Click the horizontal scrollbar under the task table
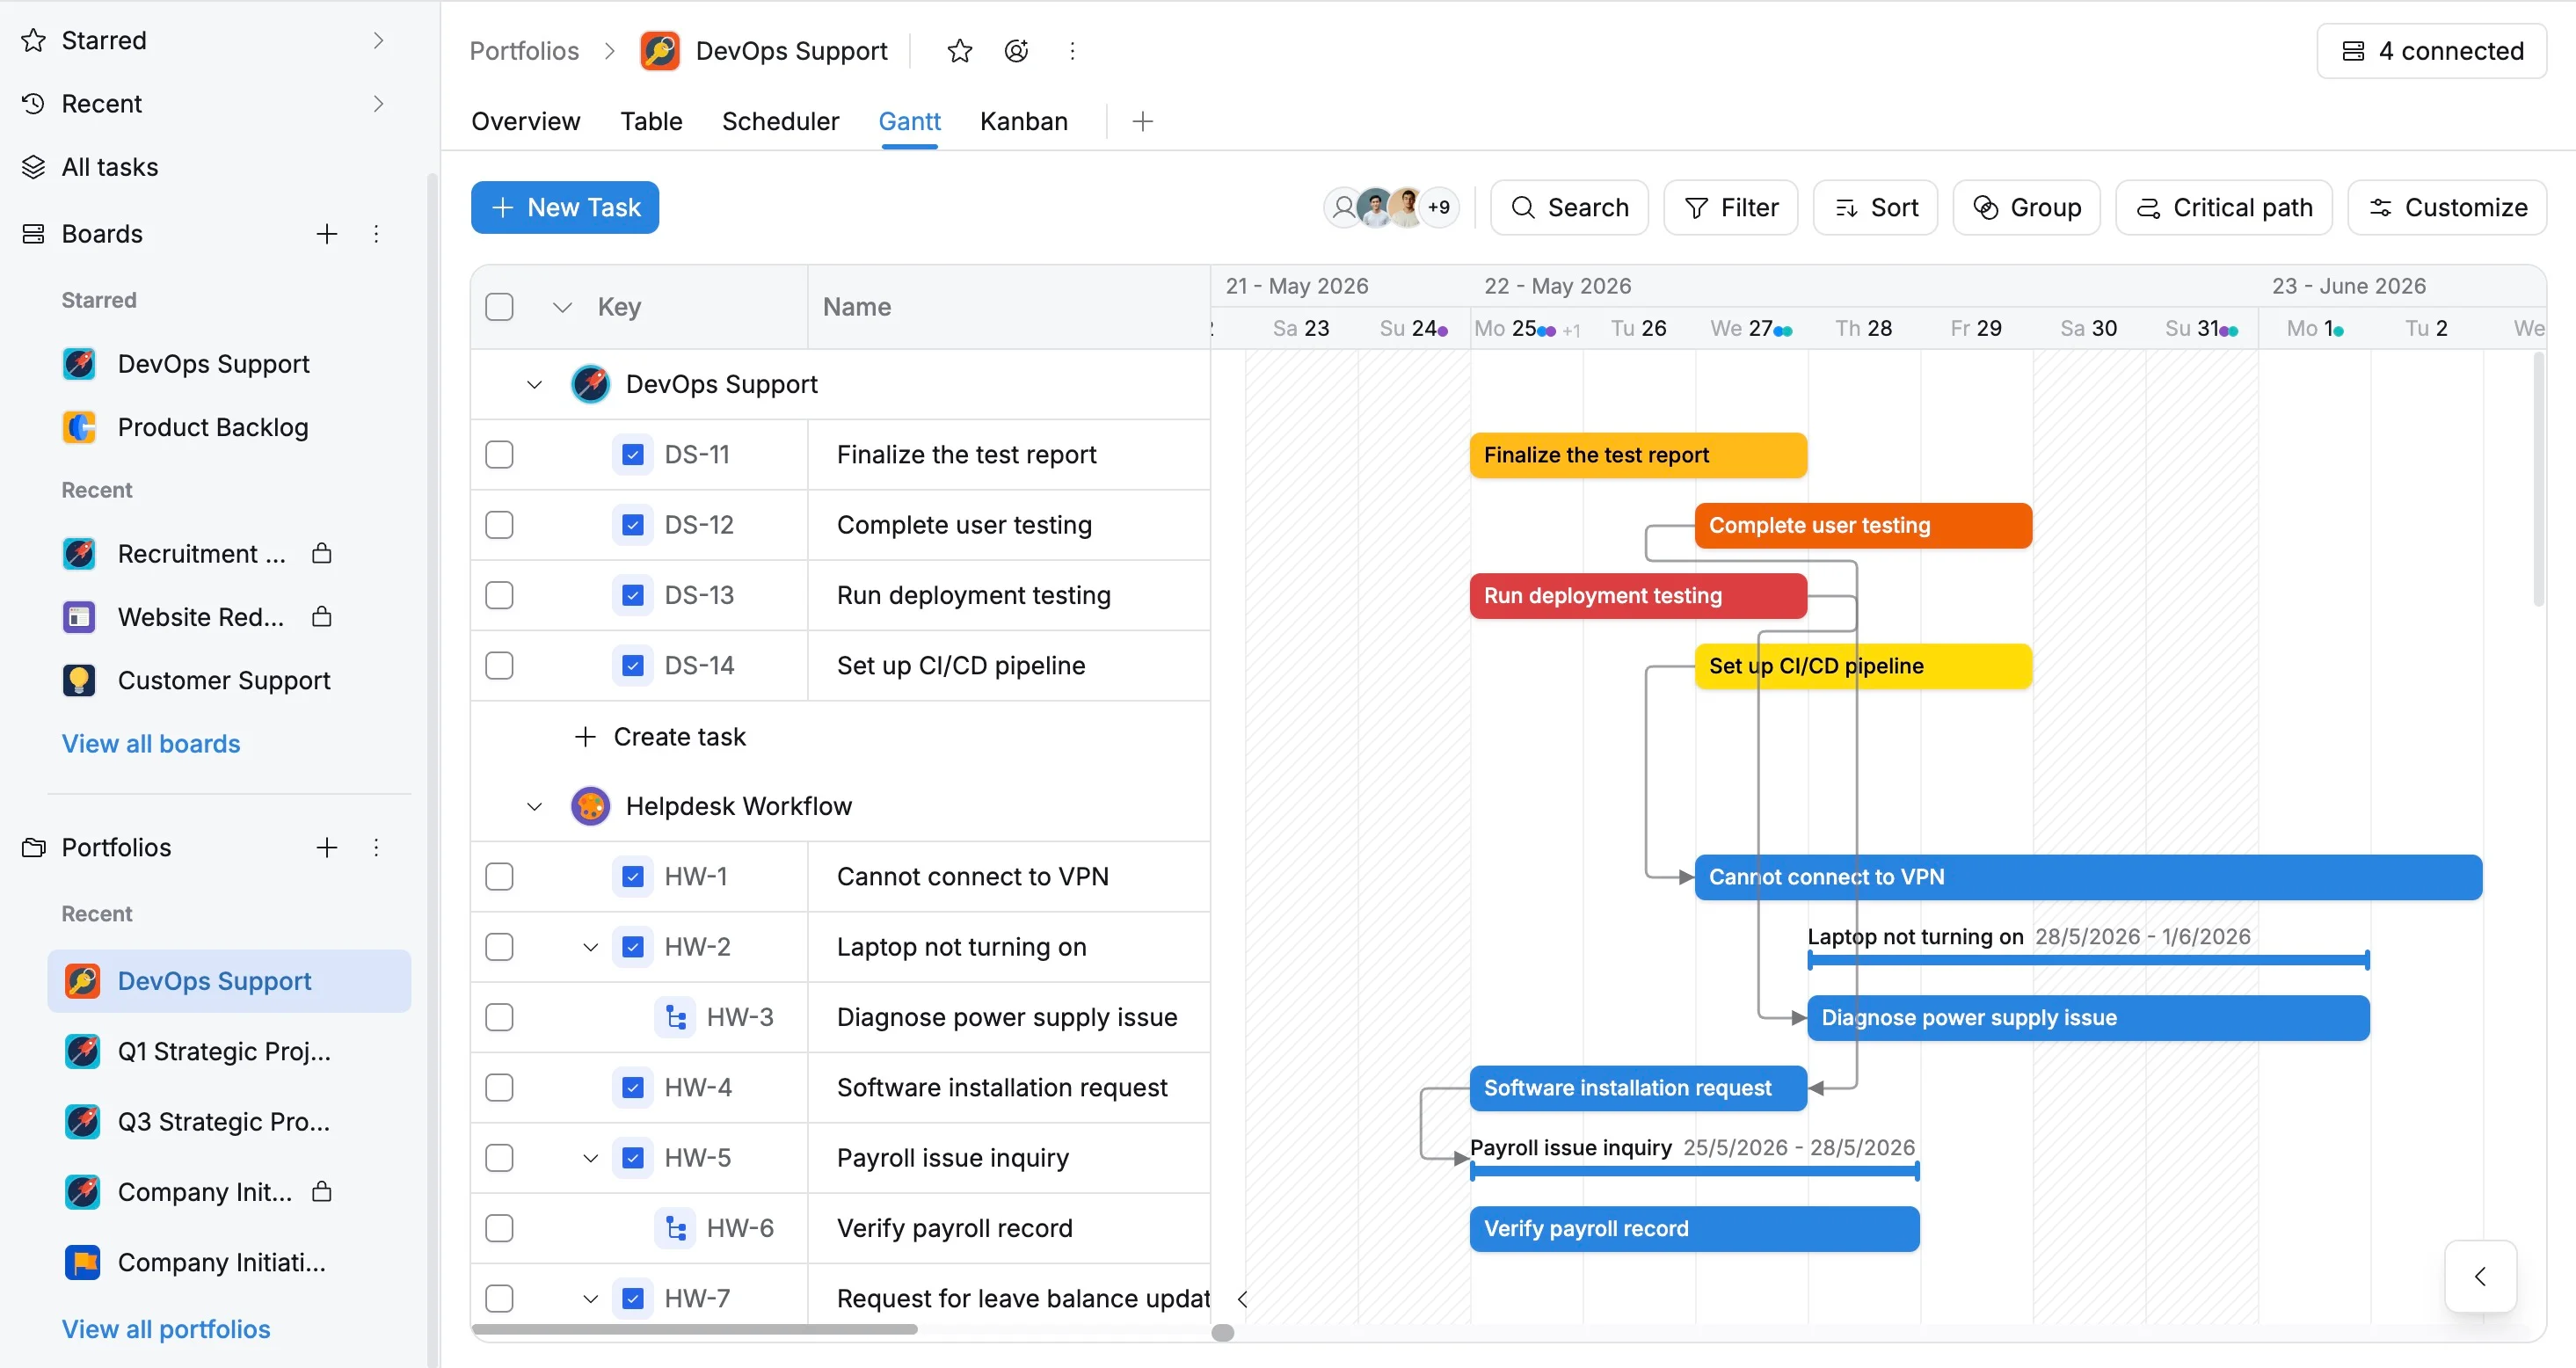 695,1329
